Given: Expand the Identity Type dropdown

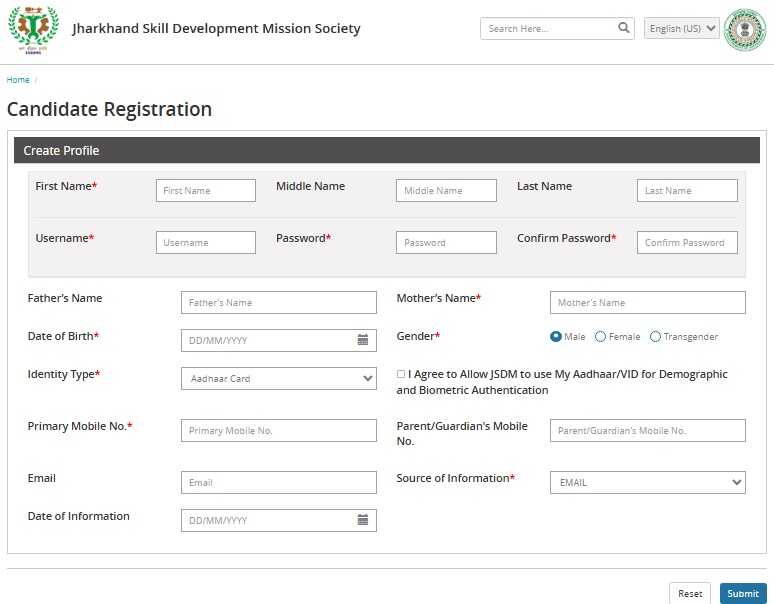Looking at the screenshot, I should click(x=278, y=378).
